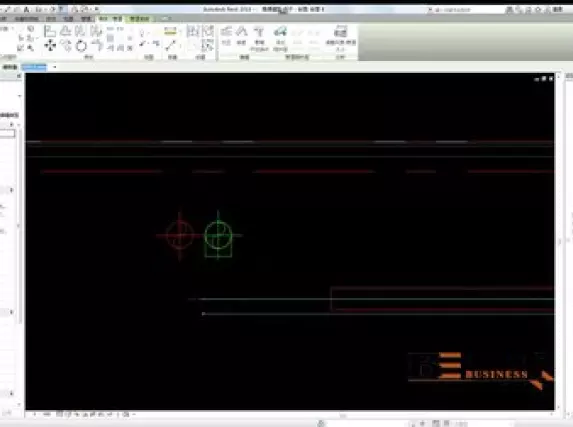Viewport: 573px width, 427px height.
Task: Click the highlighted options bar input field
Action: [34, 67]
